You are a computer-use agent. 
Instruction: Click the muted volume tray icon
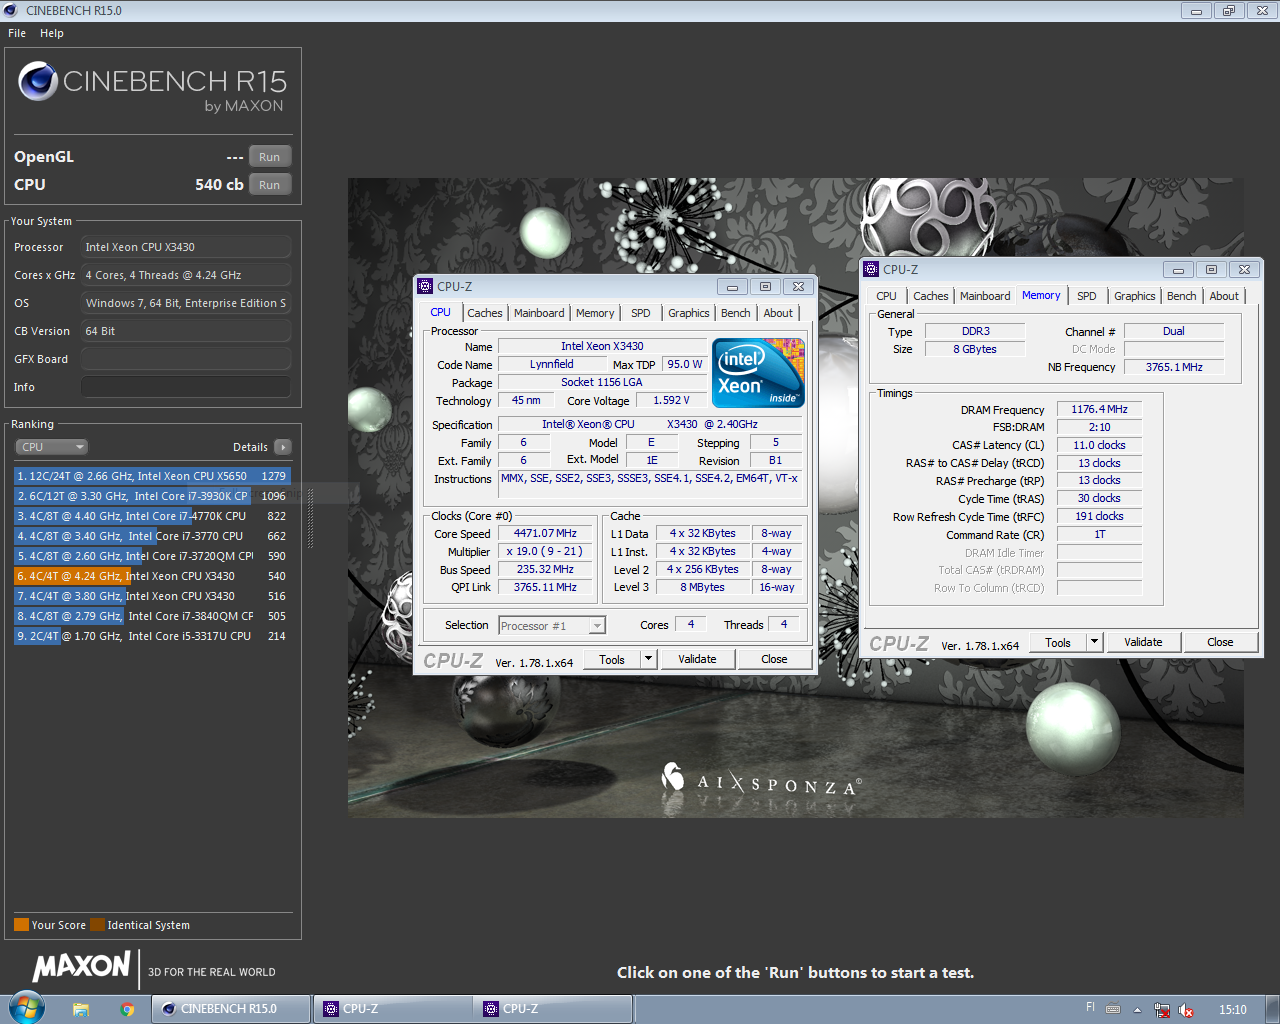(x=1186, y=1009)
